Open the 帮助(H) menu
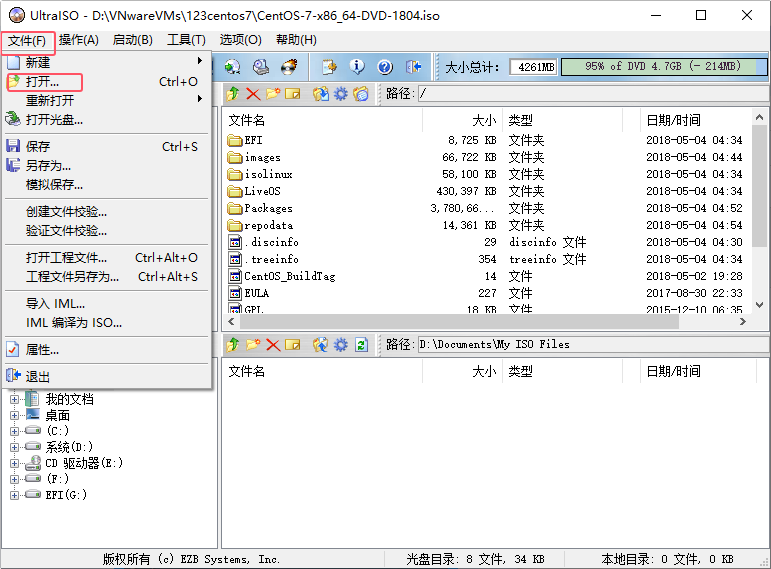771x569 pixels. click(297, 40)
